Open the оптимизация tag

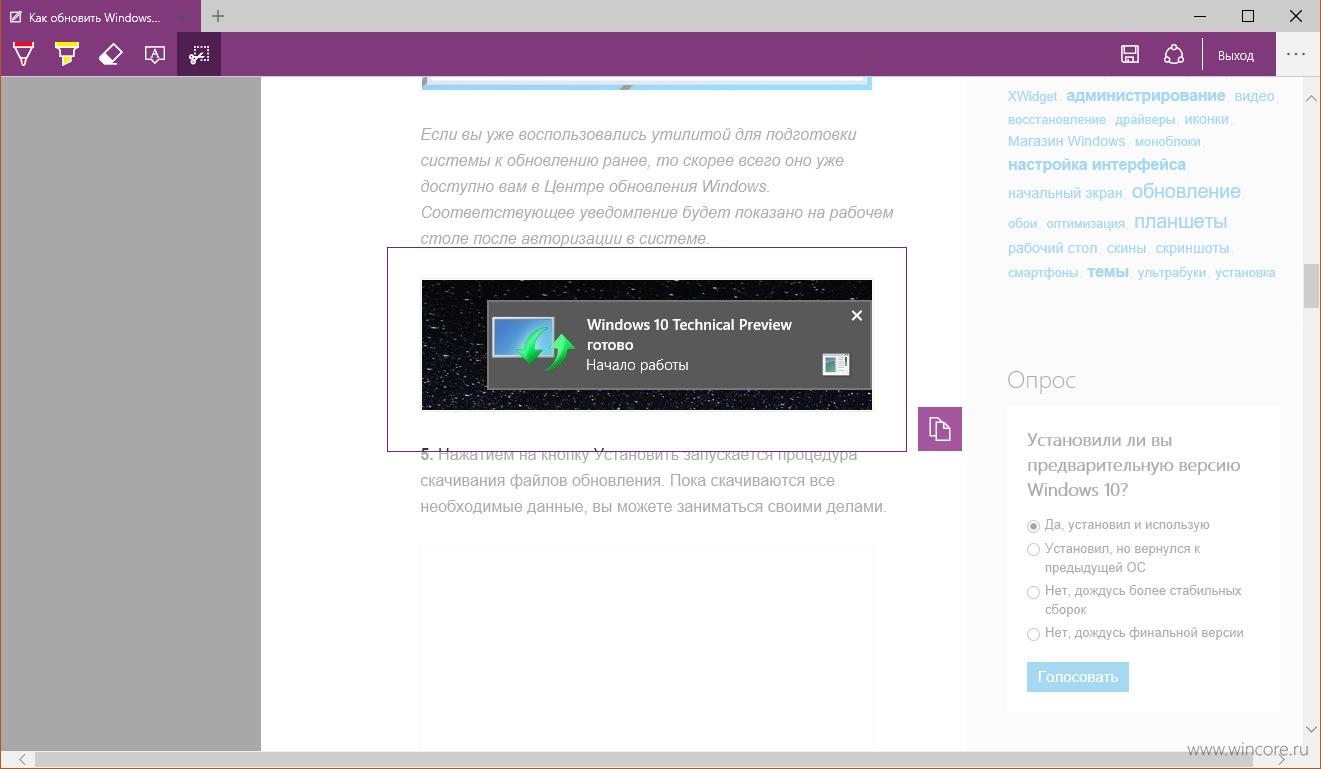point(1085,224)
